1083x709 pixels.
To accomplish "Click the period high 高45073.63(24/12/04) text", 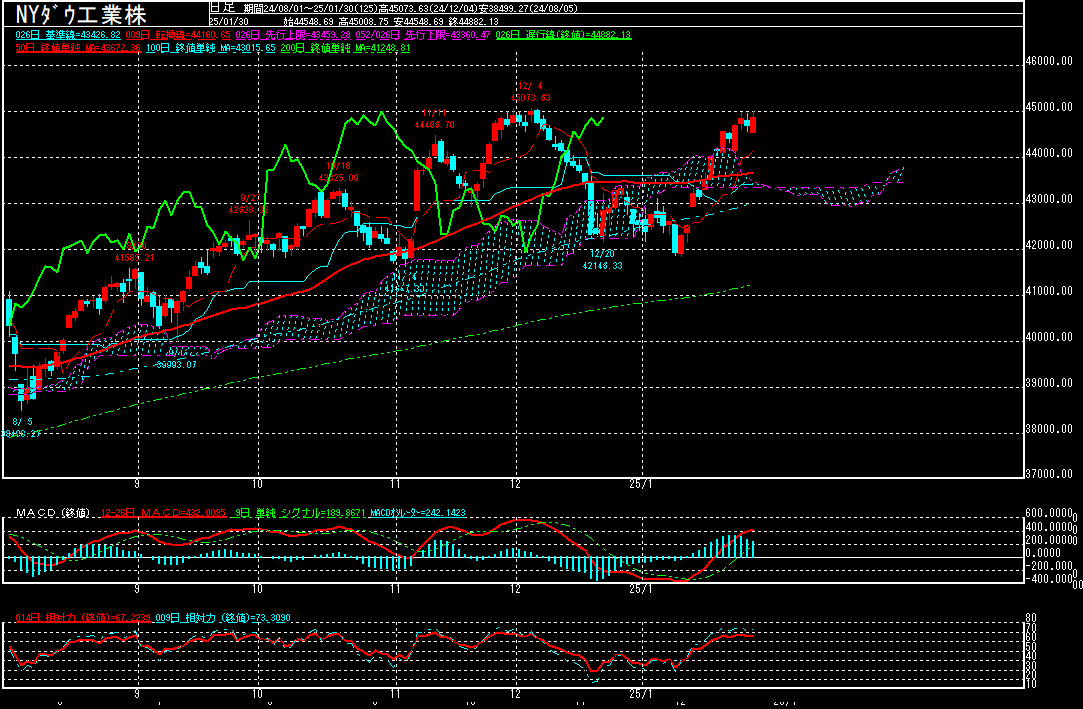I will click(428, 9).
